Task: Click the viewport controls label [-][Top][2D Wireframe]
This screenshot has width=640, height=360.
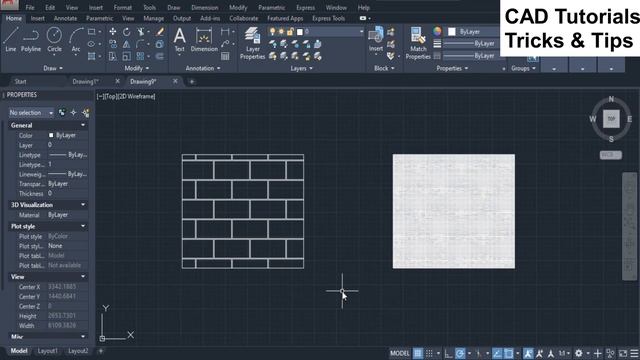Action: point(126,97)
